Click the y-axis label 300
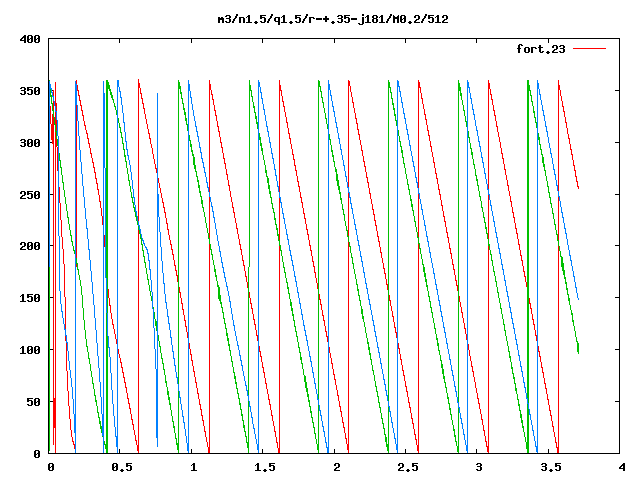Screen dimensions: 640x480 click(x=30, y=143)
